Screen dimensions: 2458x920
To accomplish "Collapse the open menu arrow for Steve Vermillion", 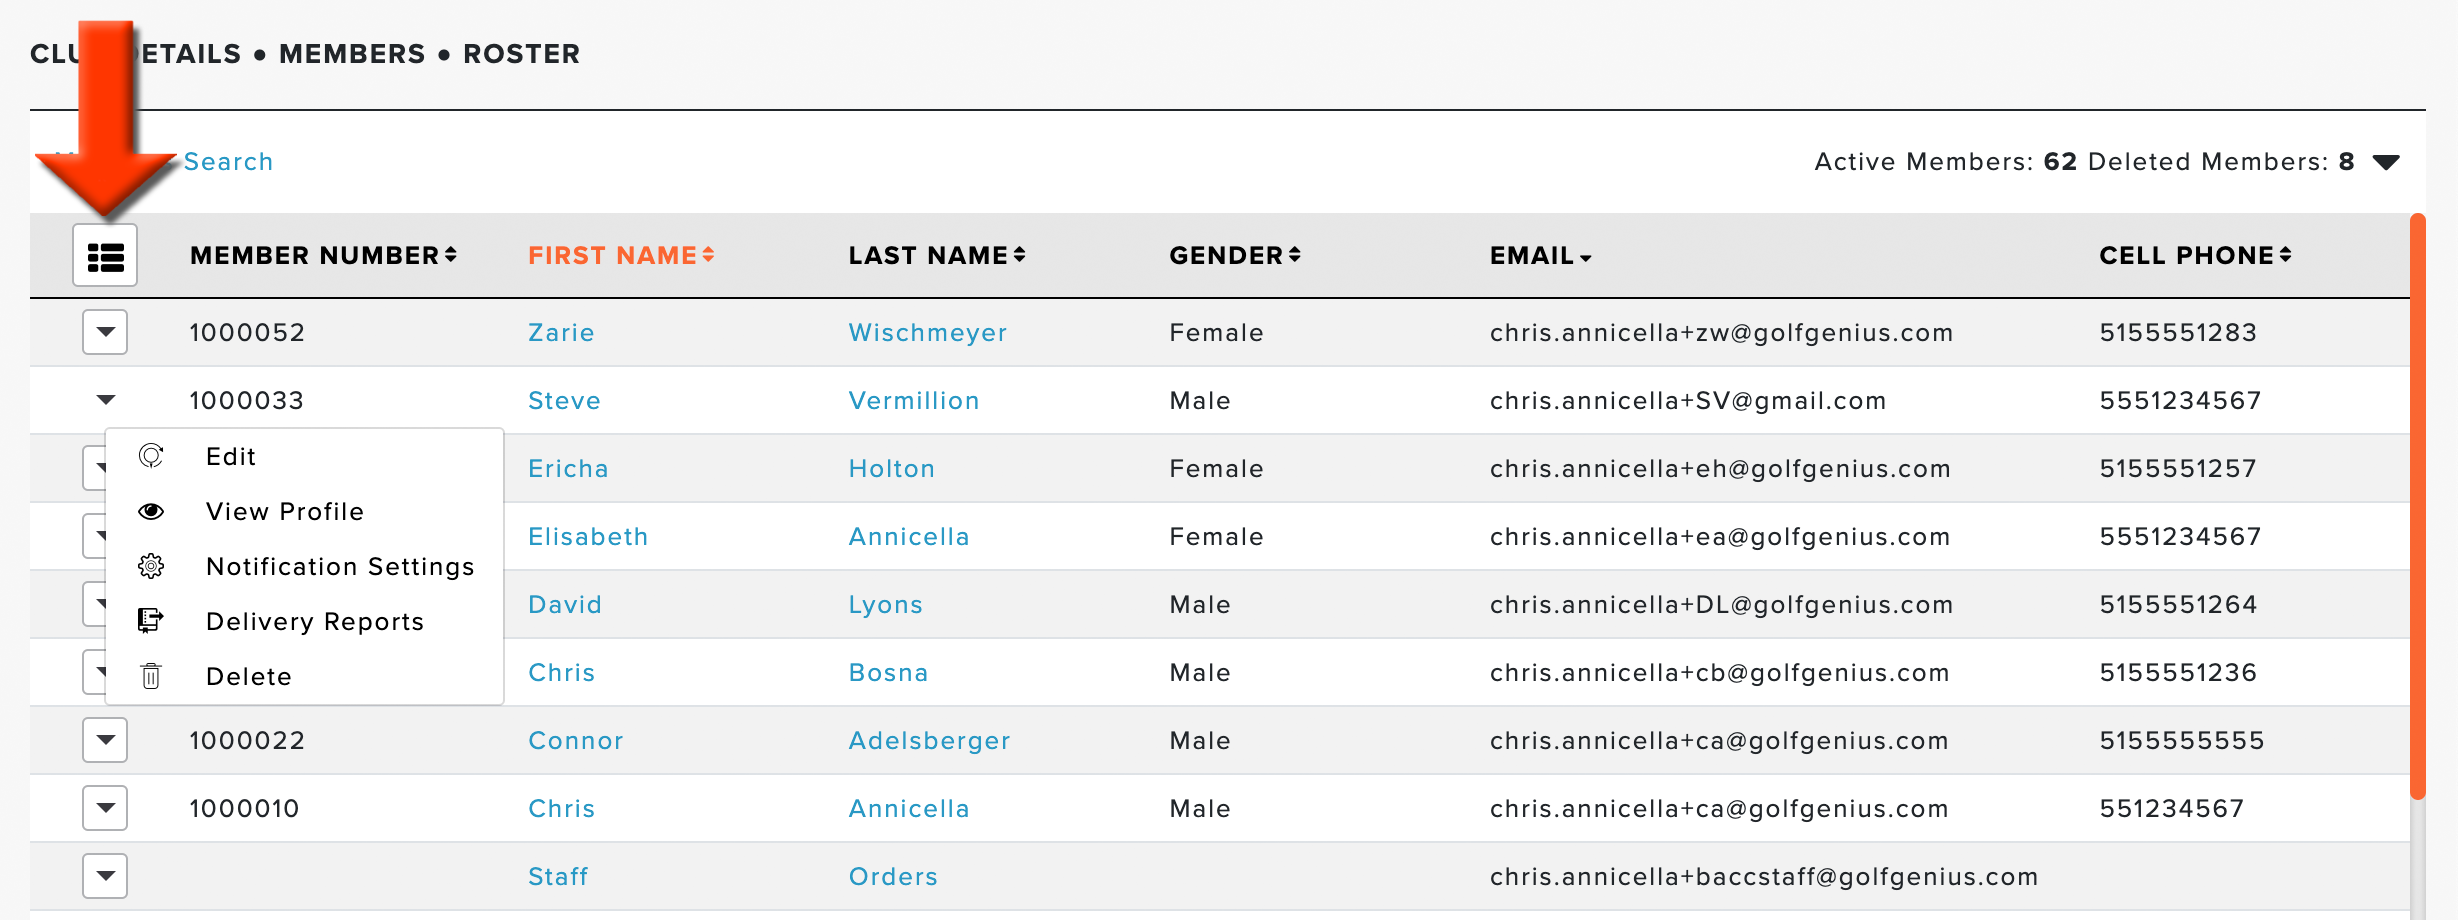I will tap(106, 400).
